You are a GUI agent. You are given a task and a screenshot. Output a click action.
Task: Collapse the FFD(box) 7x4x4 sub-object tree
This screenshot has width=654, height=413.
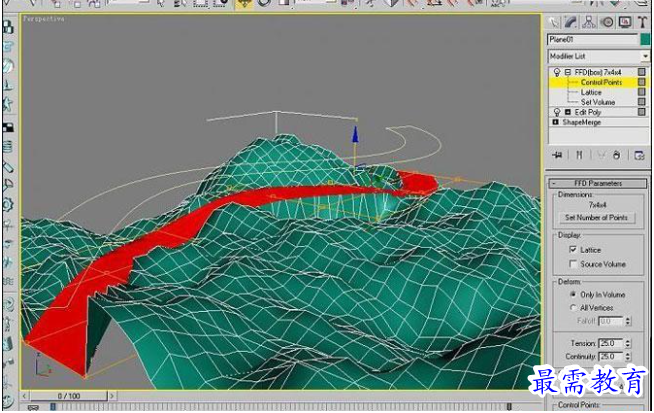[568, 73]
